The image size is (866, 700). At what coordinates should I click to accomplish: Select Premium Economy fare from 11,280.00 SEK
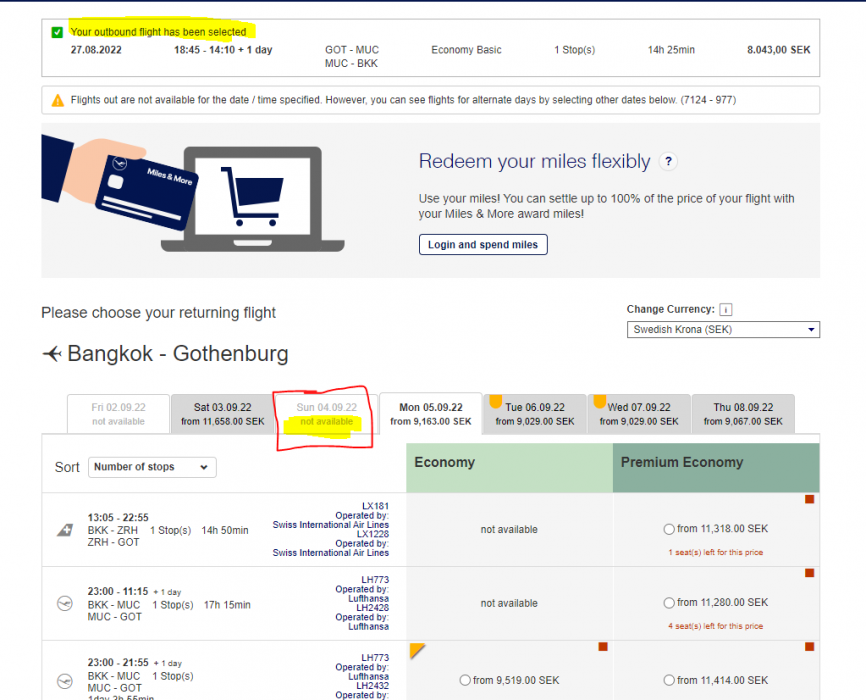coord(669,603)
